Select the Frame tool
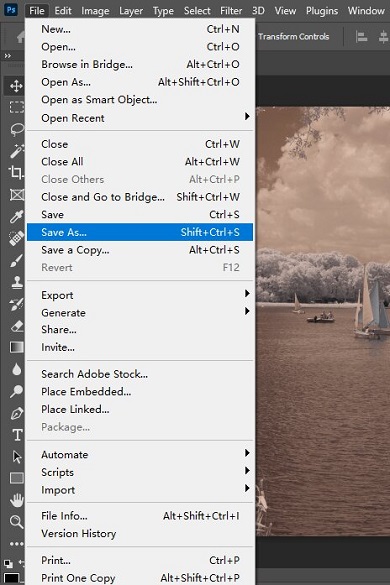Viewport: 390px width, 585px height. pyautogui.click(x=16, y=194)
